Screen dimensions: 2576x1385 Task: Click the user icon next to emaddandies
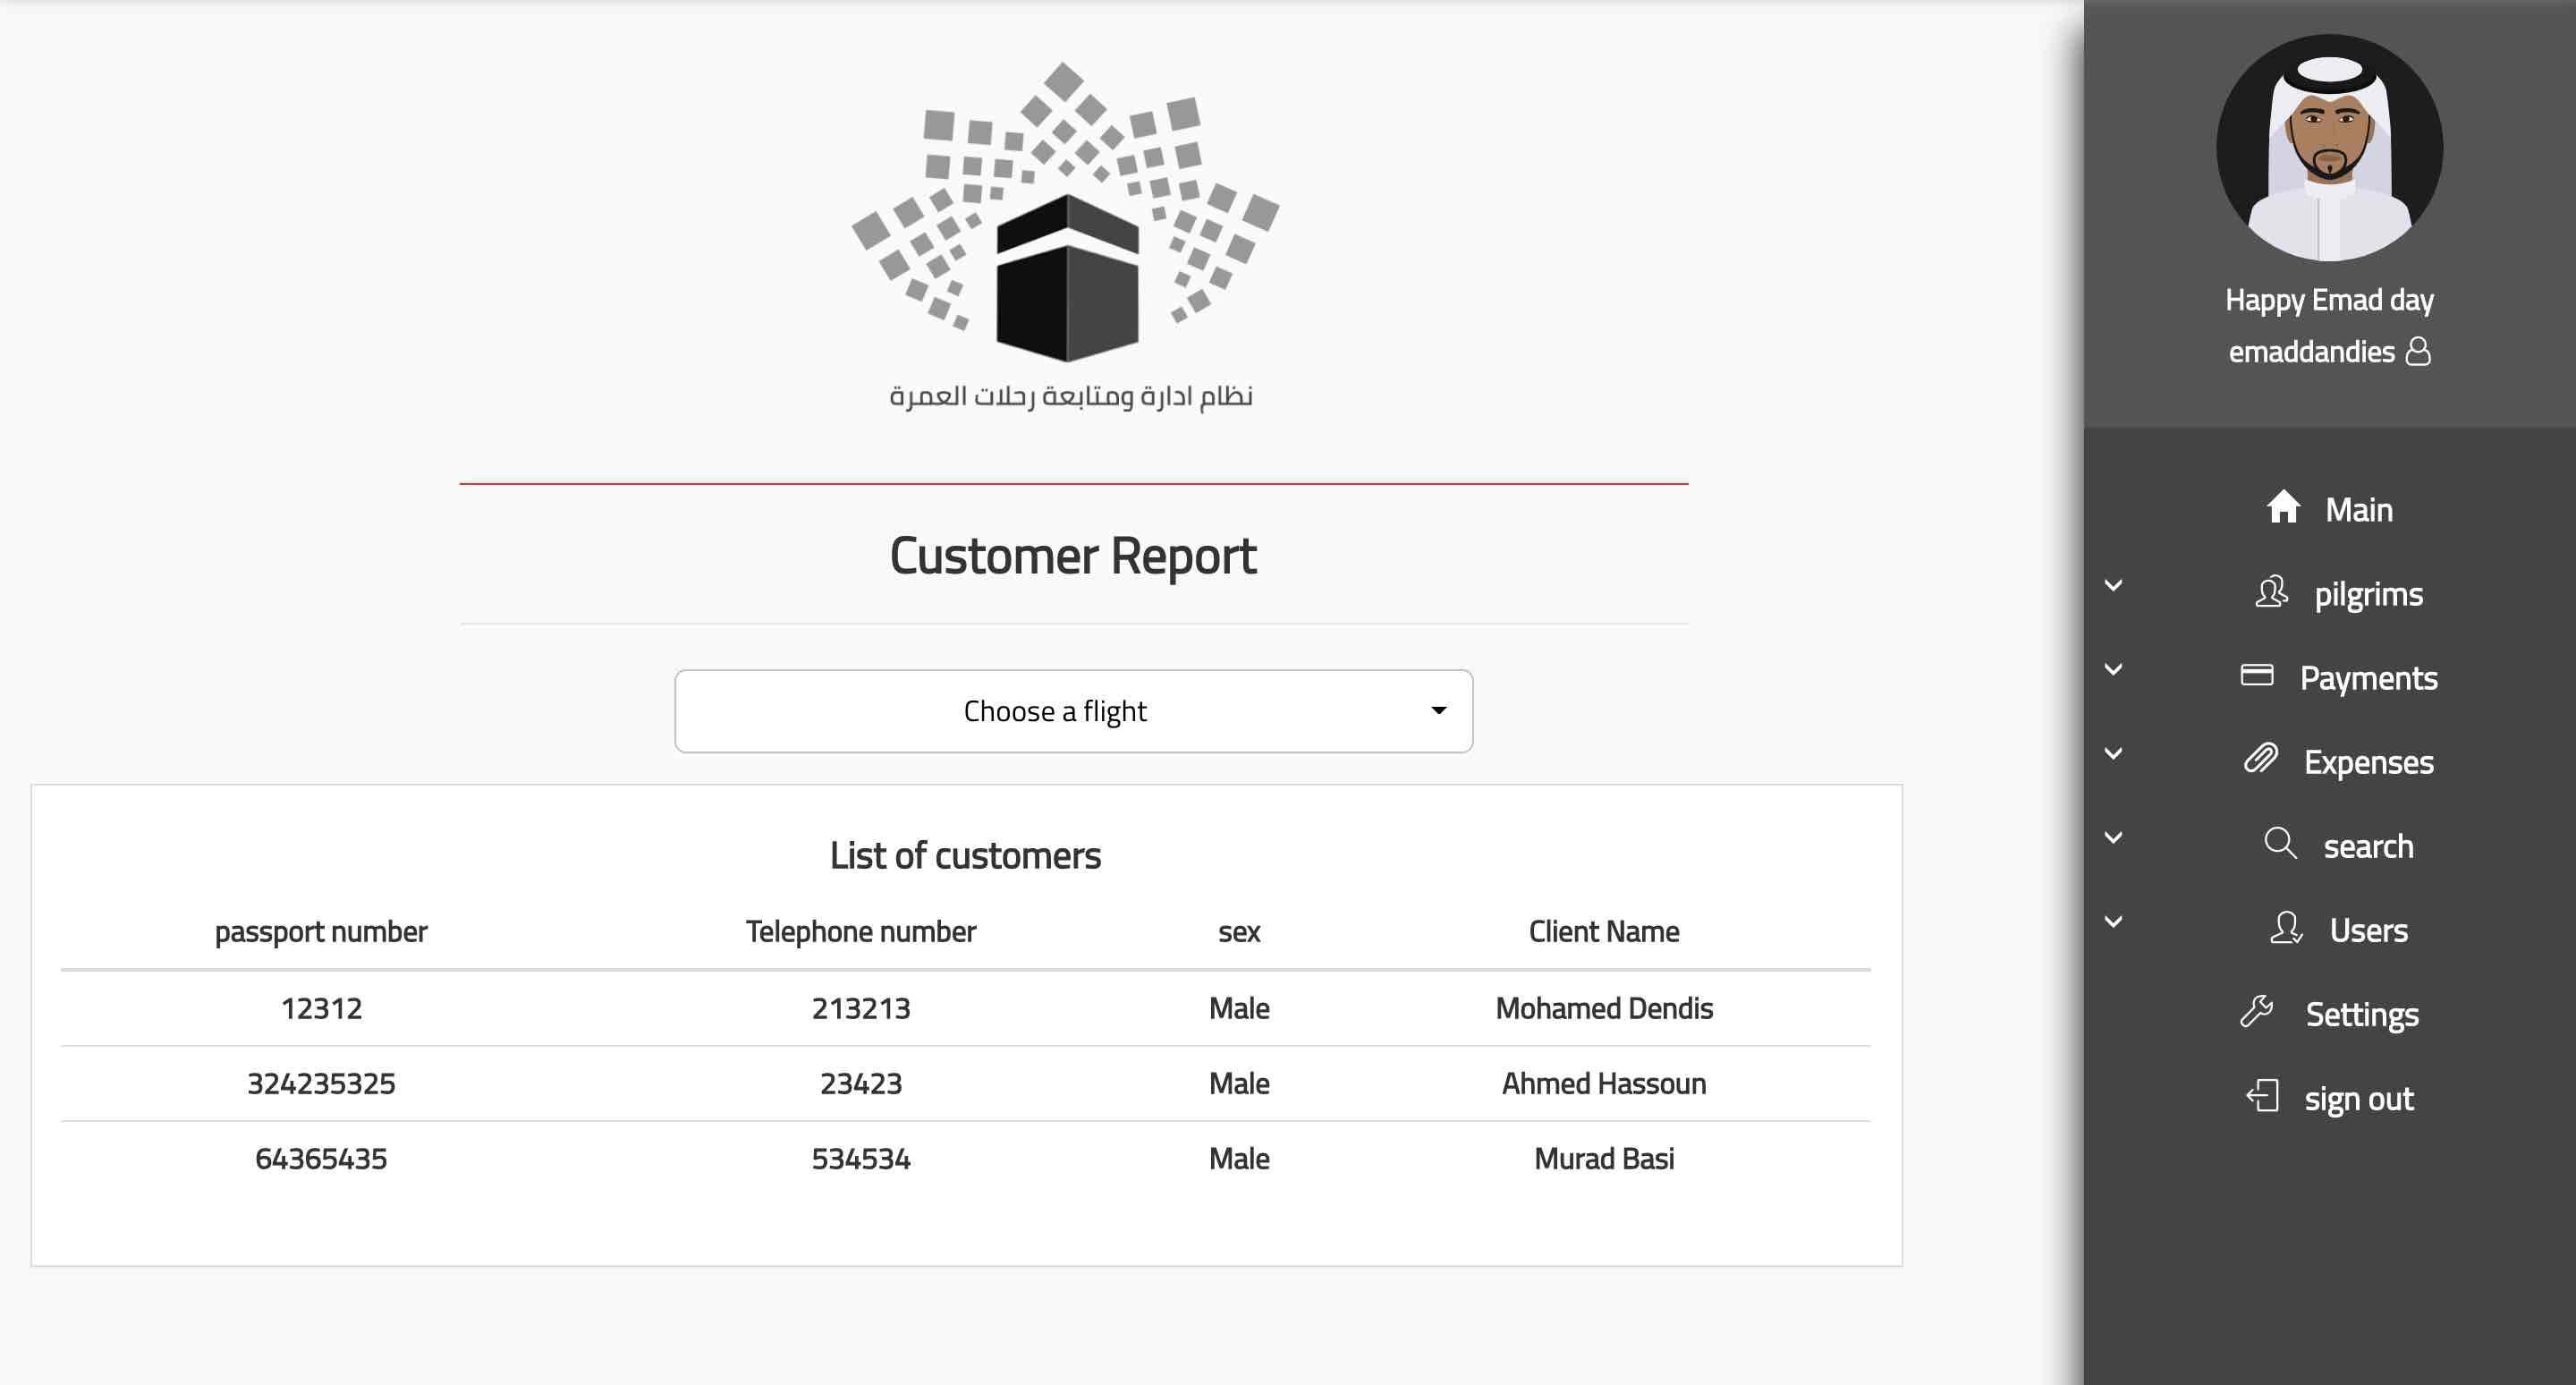pyautogui.click(x=2418, y=351)
